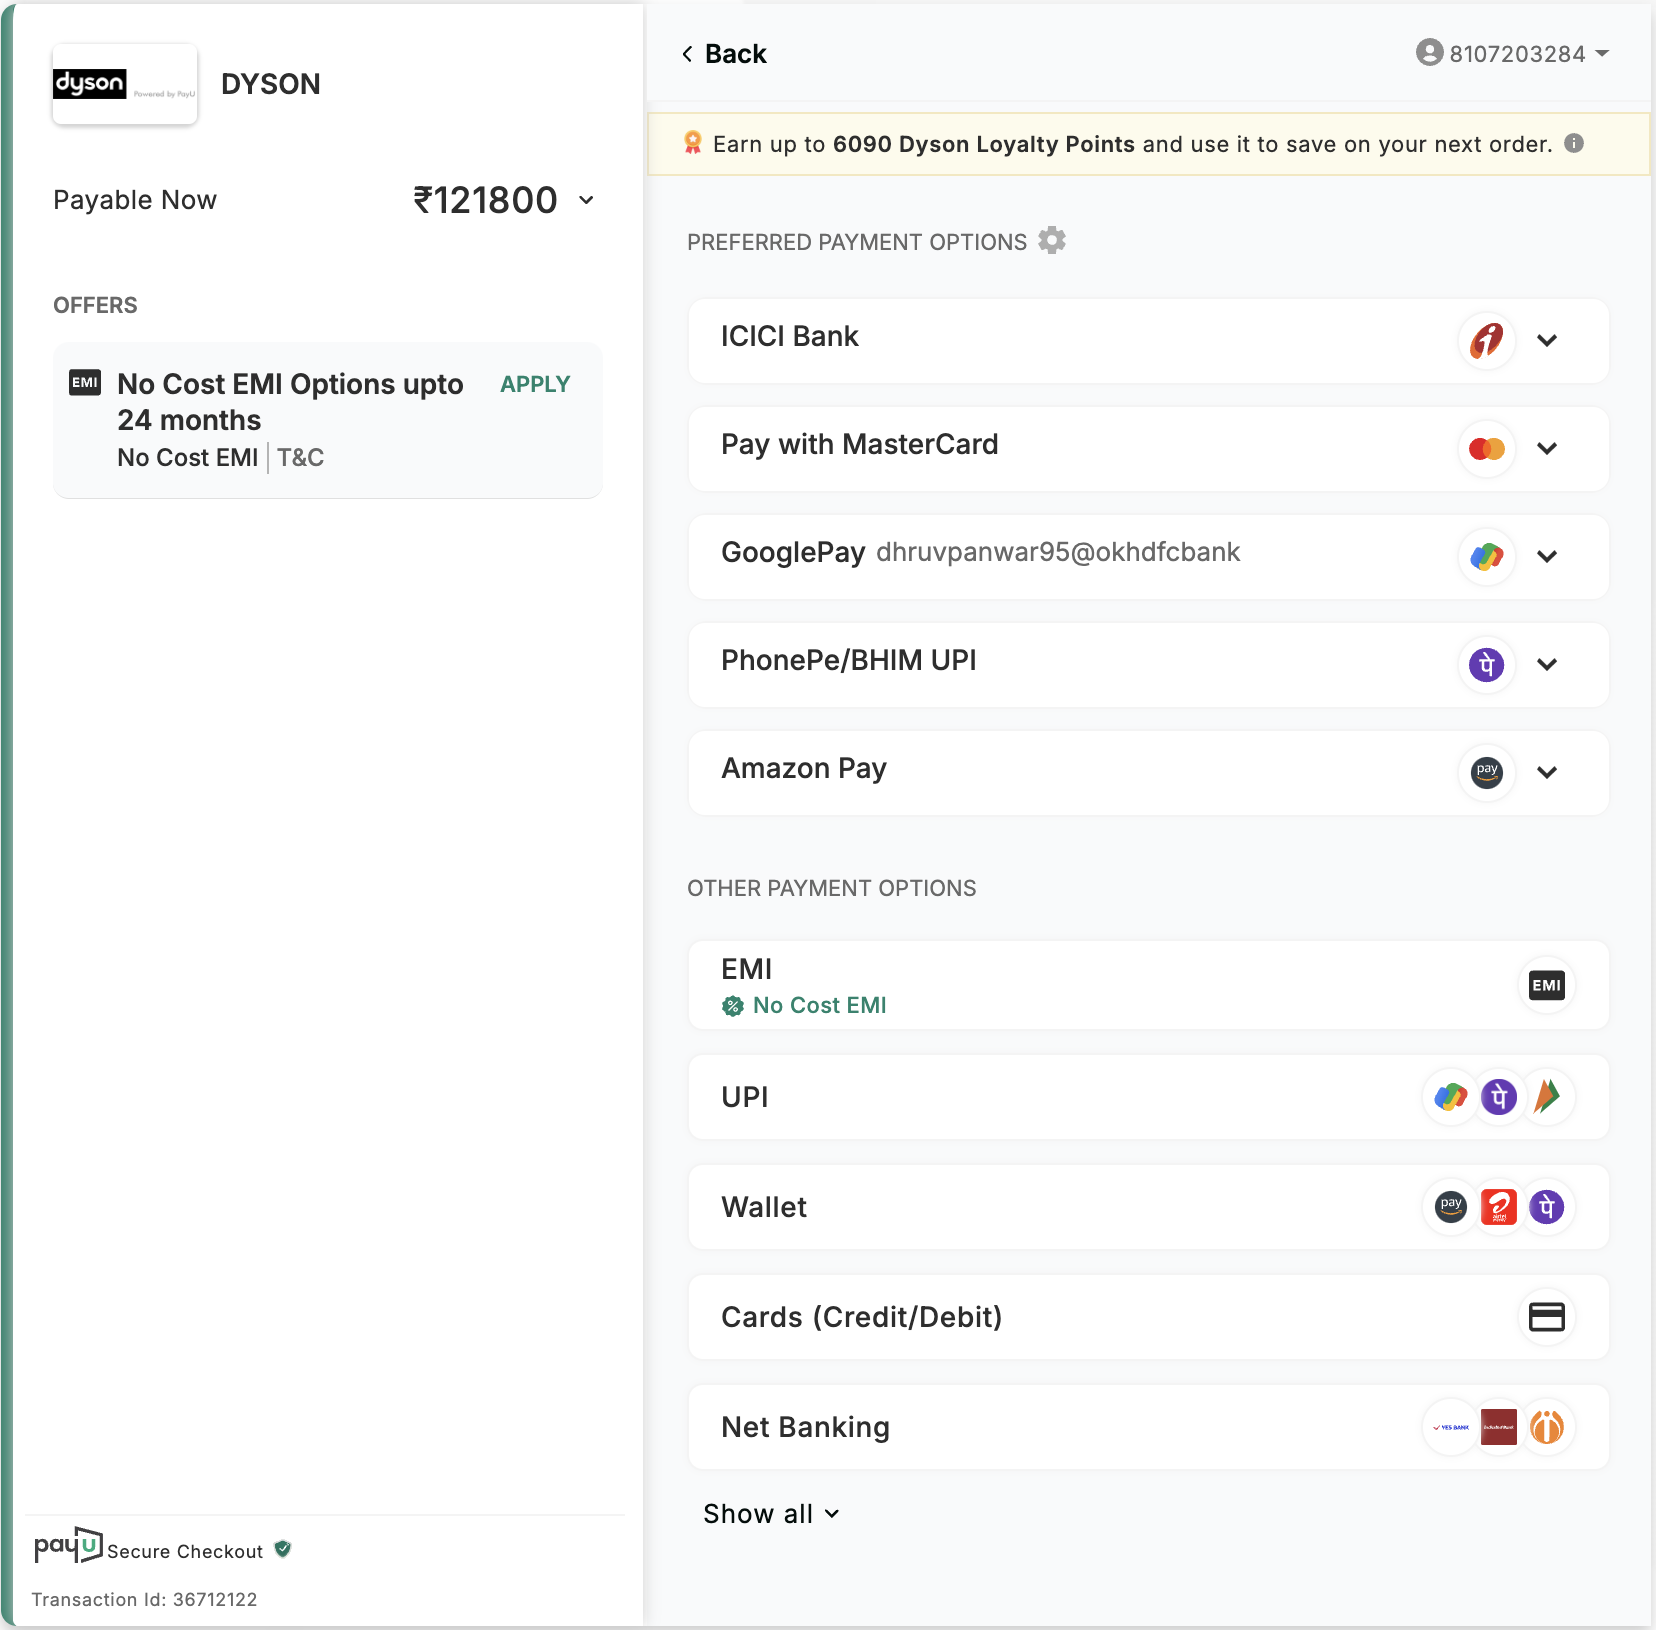Click the Yes Bank icon in Net Banking
Image resolution: width=1656 pixels, height=1630 pixels.
point(1451,1427)
